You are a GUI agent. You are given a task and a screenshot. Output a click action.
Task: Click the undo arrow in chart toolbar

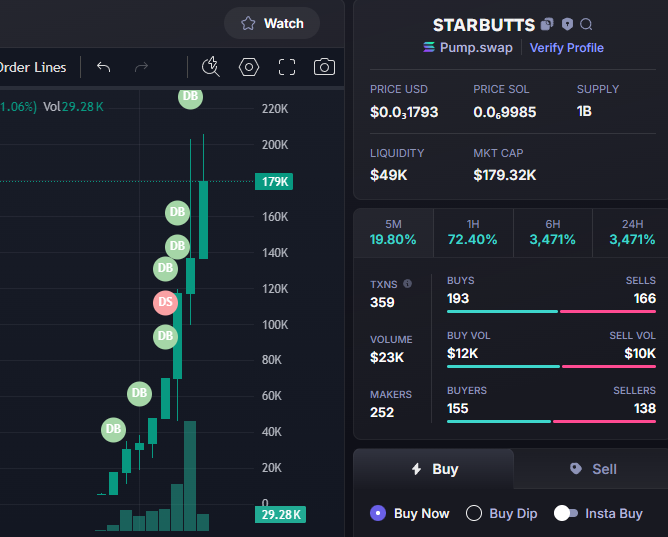pyautogui.click(x=104, y=67)
